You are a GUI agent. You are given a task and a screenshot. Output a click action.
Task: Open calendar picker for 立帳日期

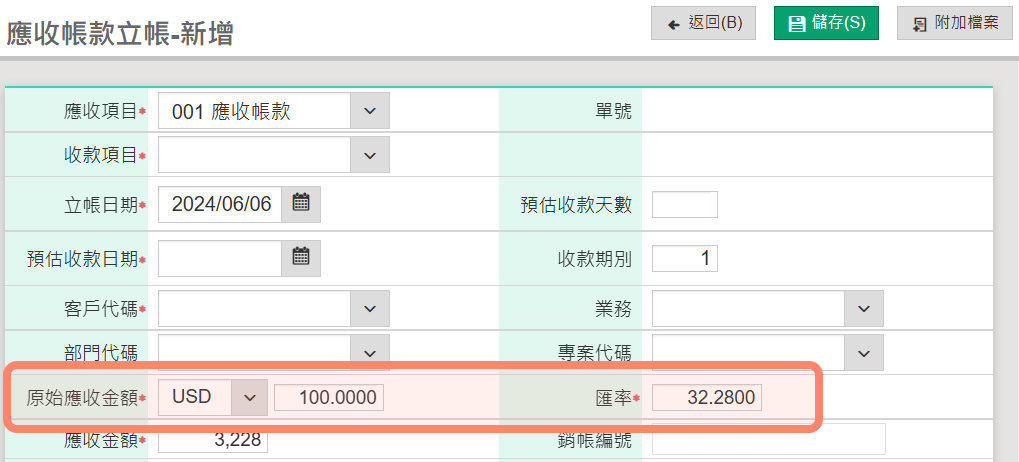[x=301, y=204]
